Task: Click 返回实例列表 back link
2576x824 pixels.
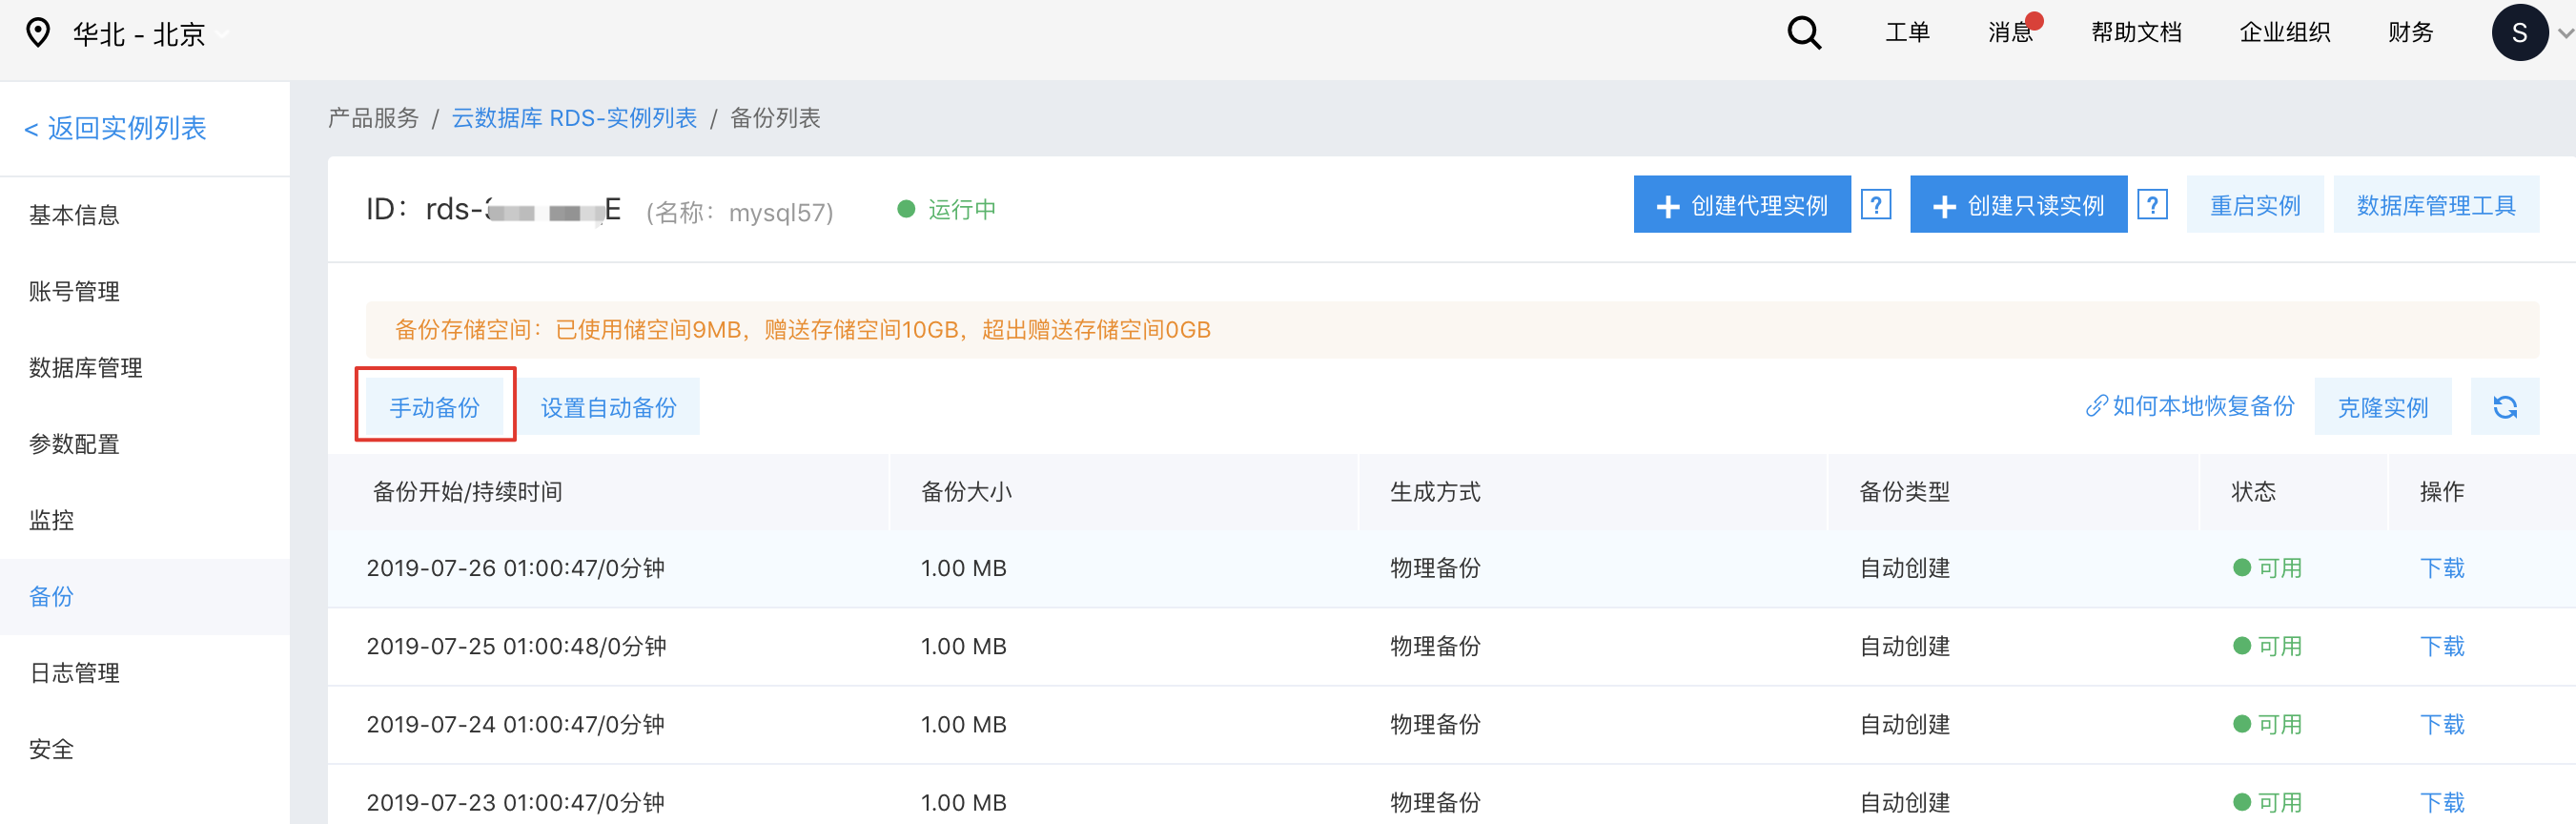Action: 115,128
